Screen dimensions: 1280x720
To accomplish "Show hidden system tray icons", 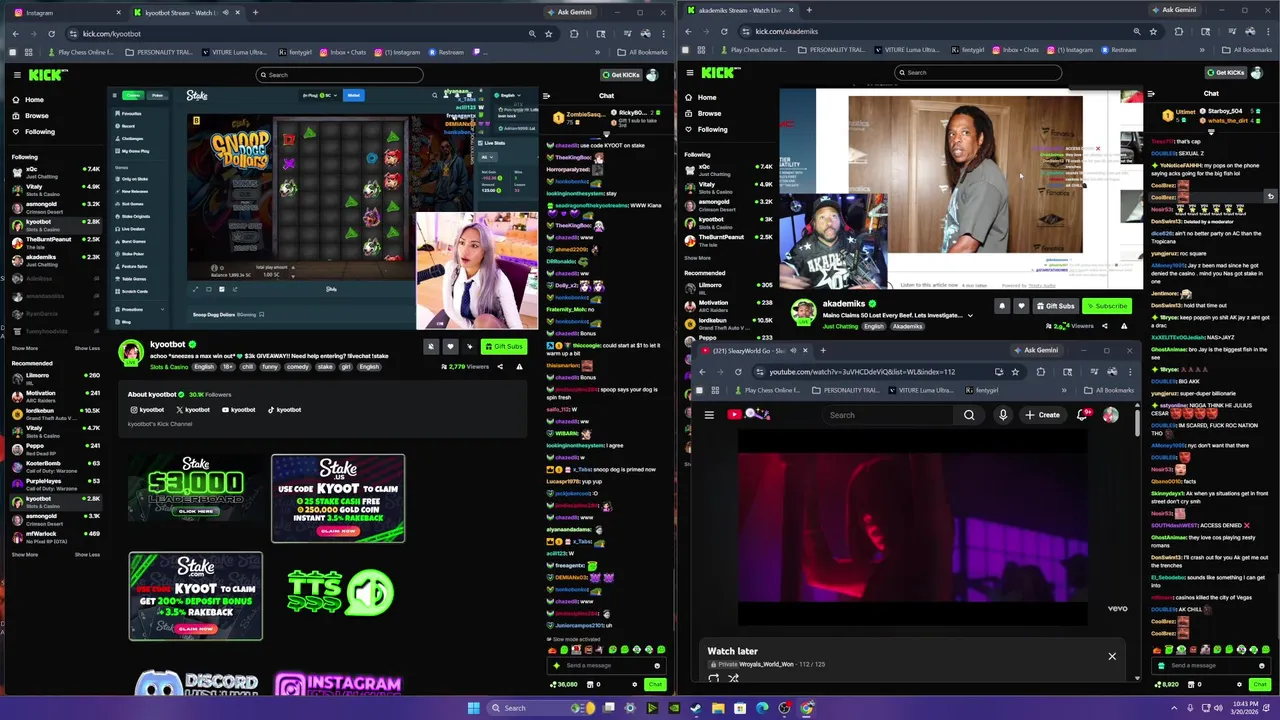I will tap(1174, 708).
